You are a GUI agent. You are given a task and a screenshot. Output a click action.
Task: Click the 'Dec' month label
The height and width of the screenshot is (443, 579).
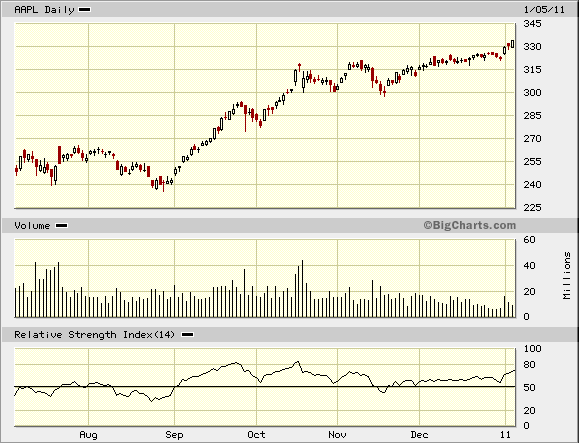pyautogui.click(x=419, y=435)
